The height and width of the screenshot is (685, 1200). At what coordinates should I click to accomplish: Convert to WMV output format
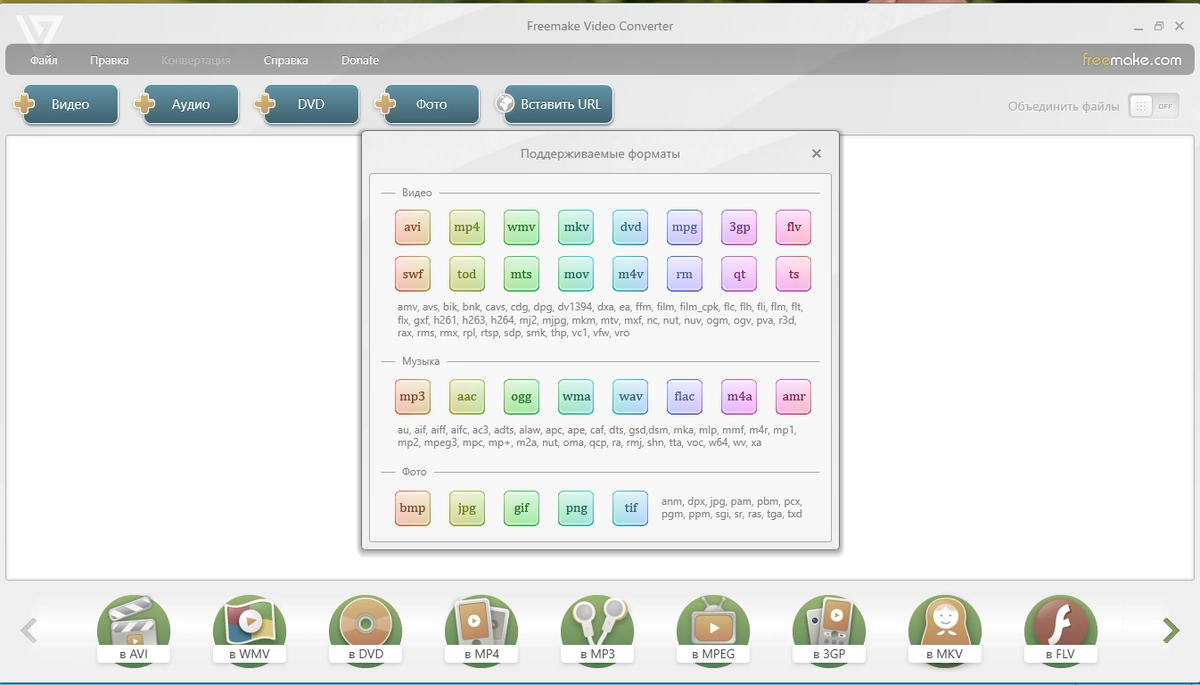pos(249,630)
